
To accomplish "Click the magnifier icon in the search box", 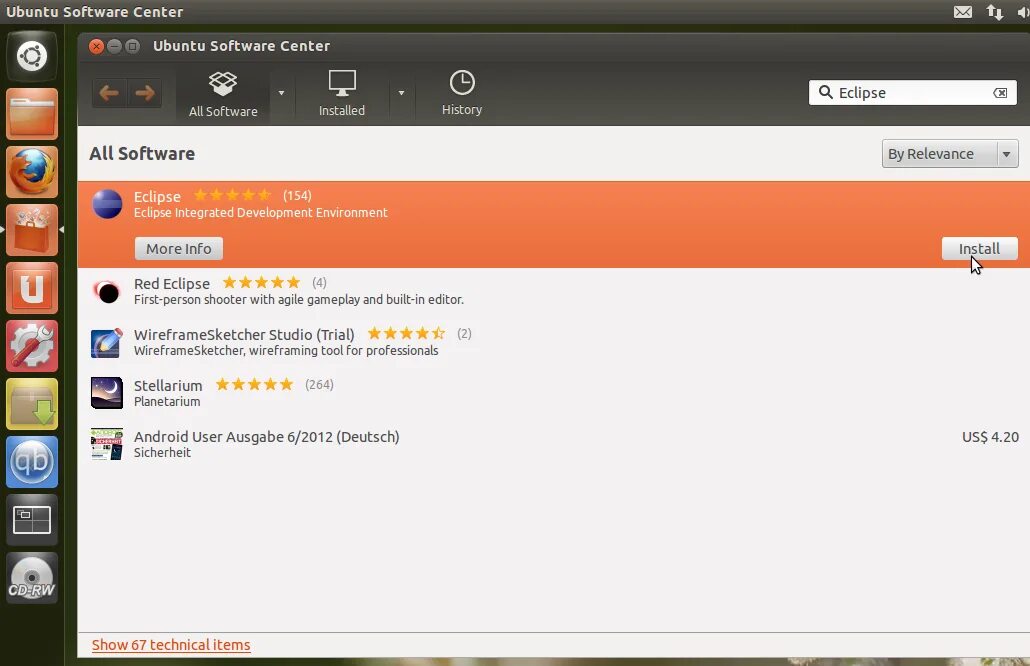I will pos(826,92).
